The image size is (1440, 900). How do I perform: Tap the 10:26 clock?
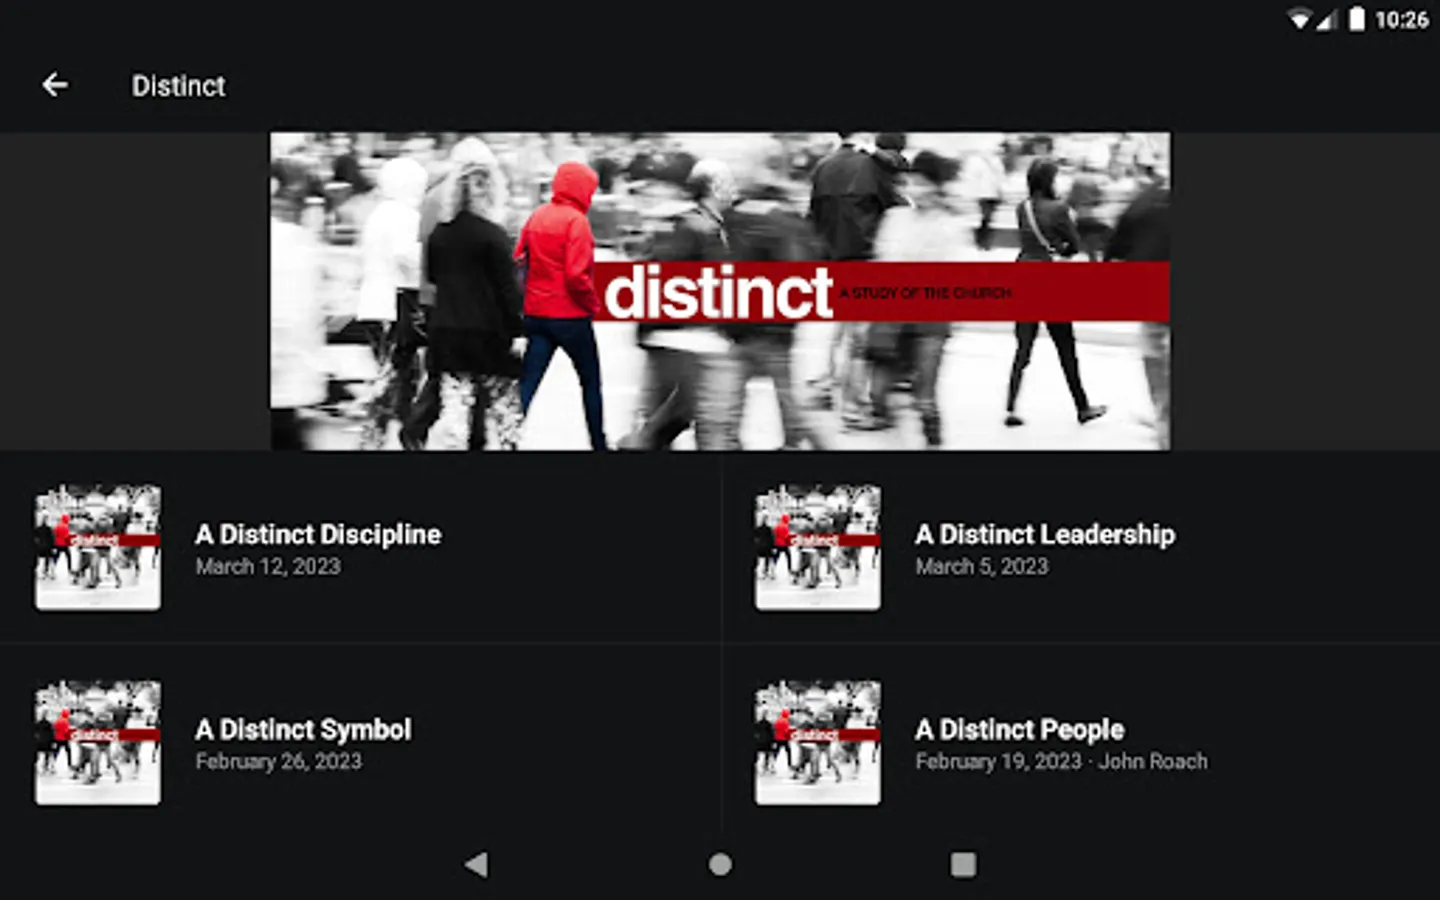(x=1401, y=19)
